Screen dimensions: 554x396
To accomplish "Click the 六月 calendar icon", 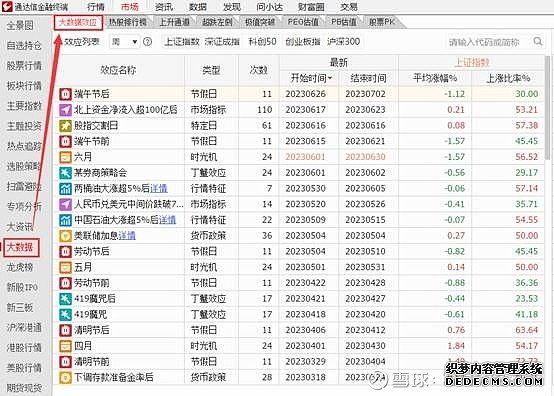I will click(65, 157).
